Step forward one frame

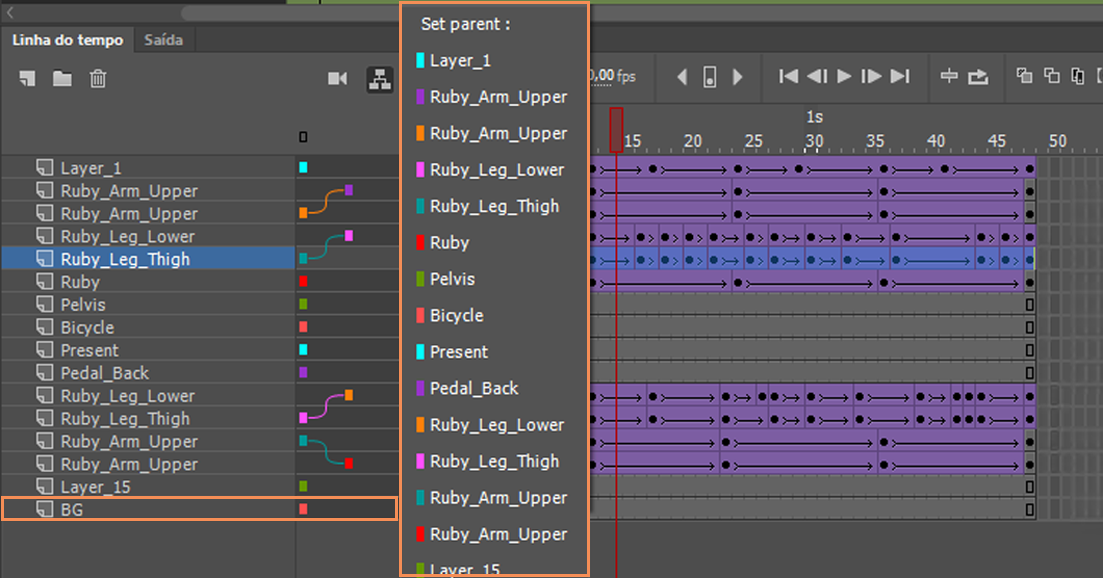872,76
